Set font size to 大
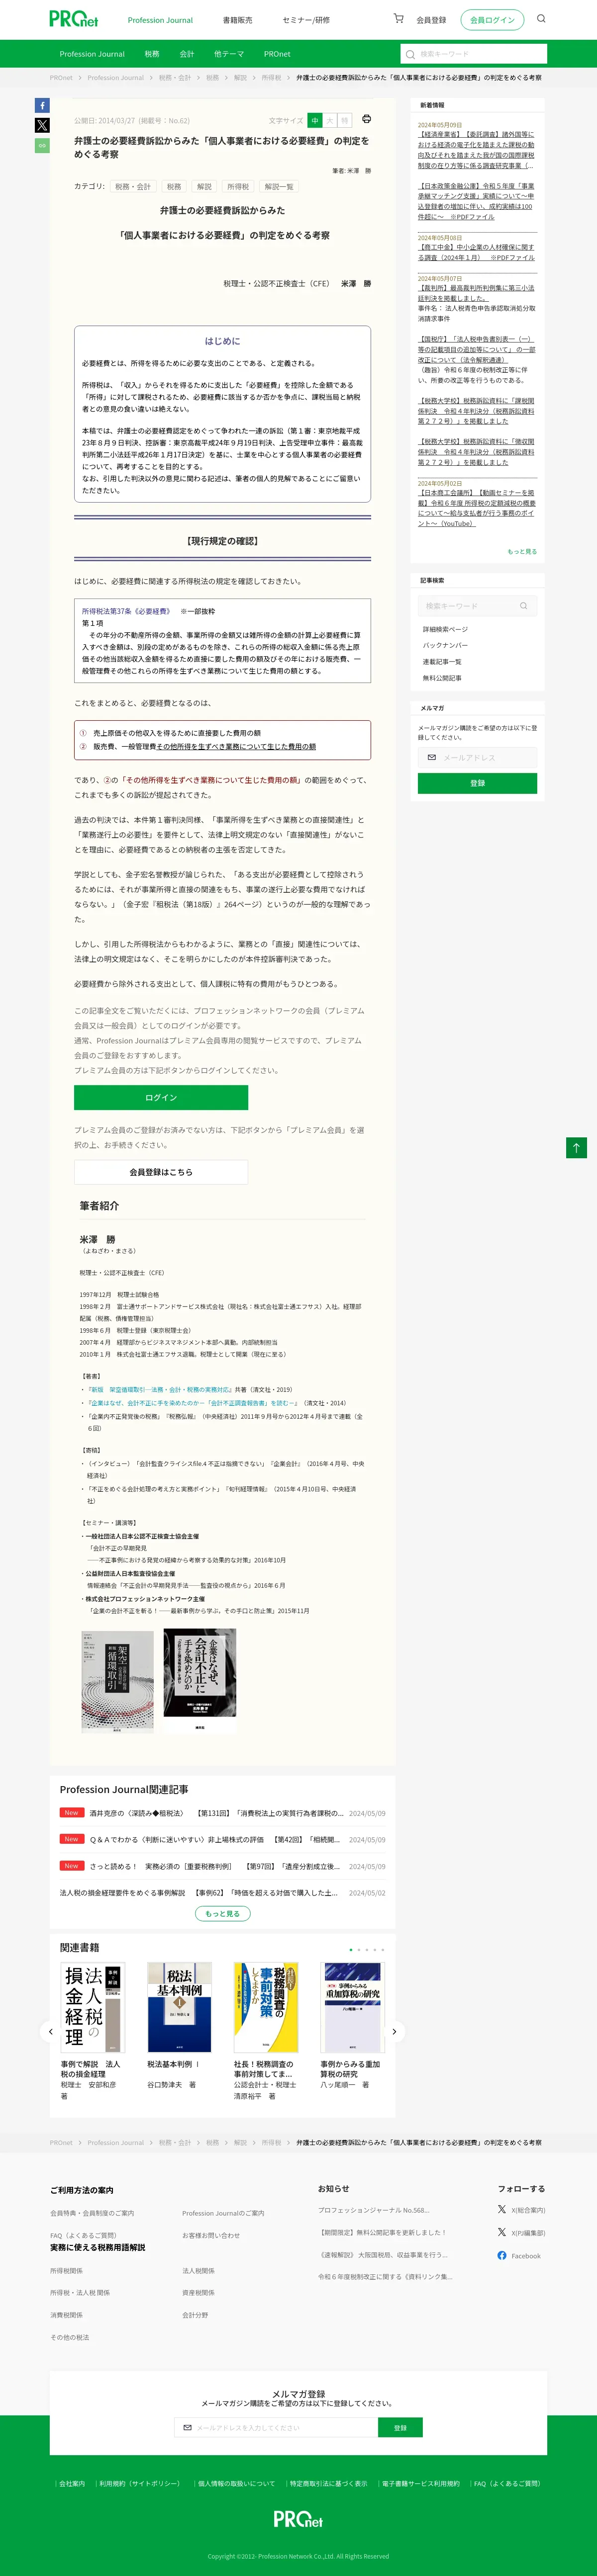 point(330,120)
